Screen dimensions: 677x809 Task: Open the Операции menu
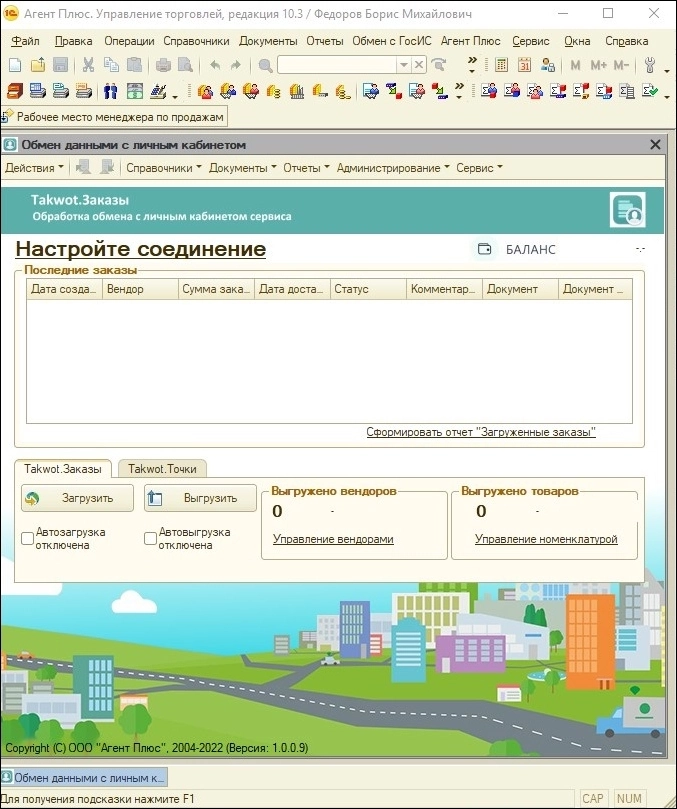pos(129,41)
